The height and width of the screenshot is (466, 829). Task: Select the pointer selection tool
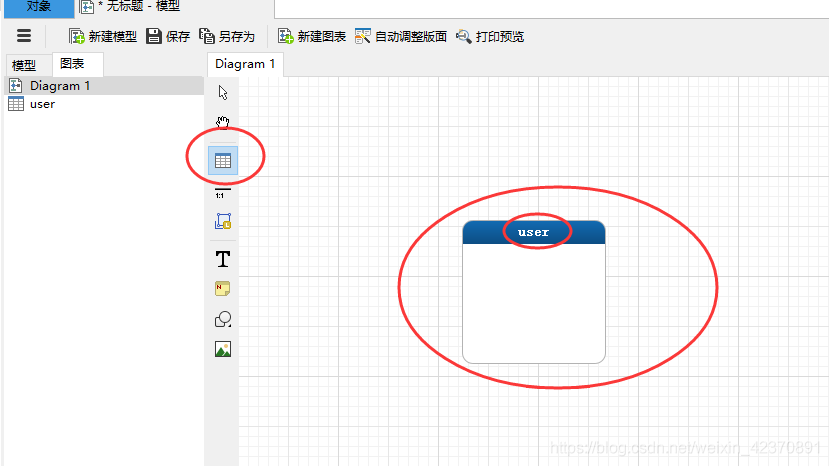(223, 93)
